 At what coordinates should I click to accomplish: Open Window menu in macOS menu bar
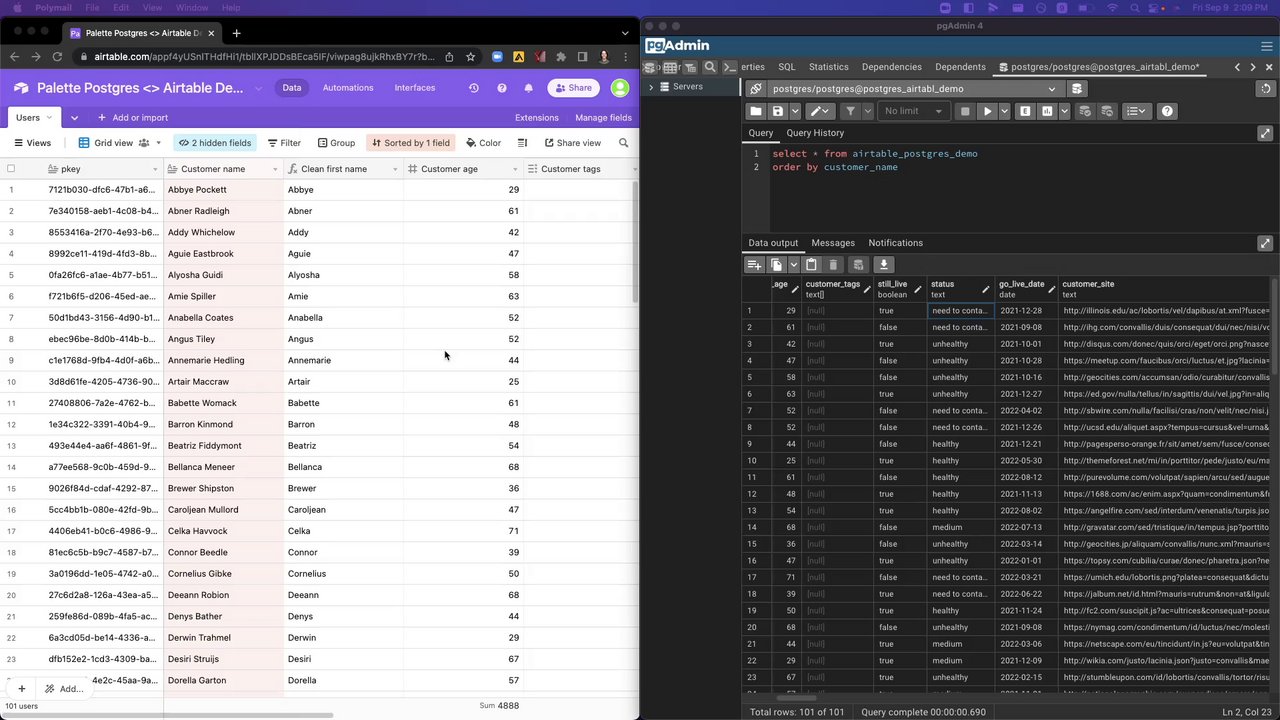(x=192, y=8)
